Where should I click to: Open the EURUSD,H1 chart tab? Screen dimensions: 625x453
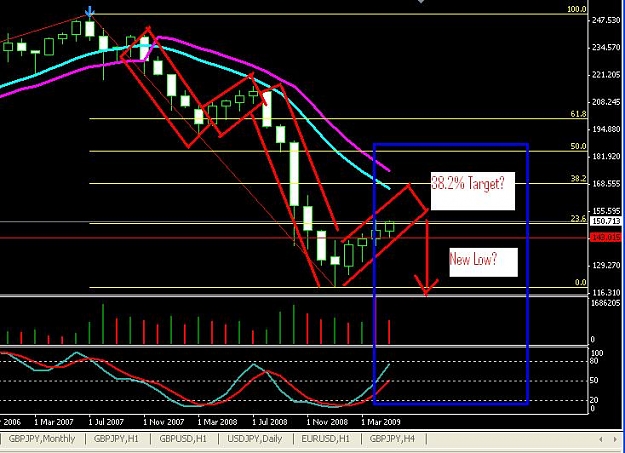point(325,439)
